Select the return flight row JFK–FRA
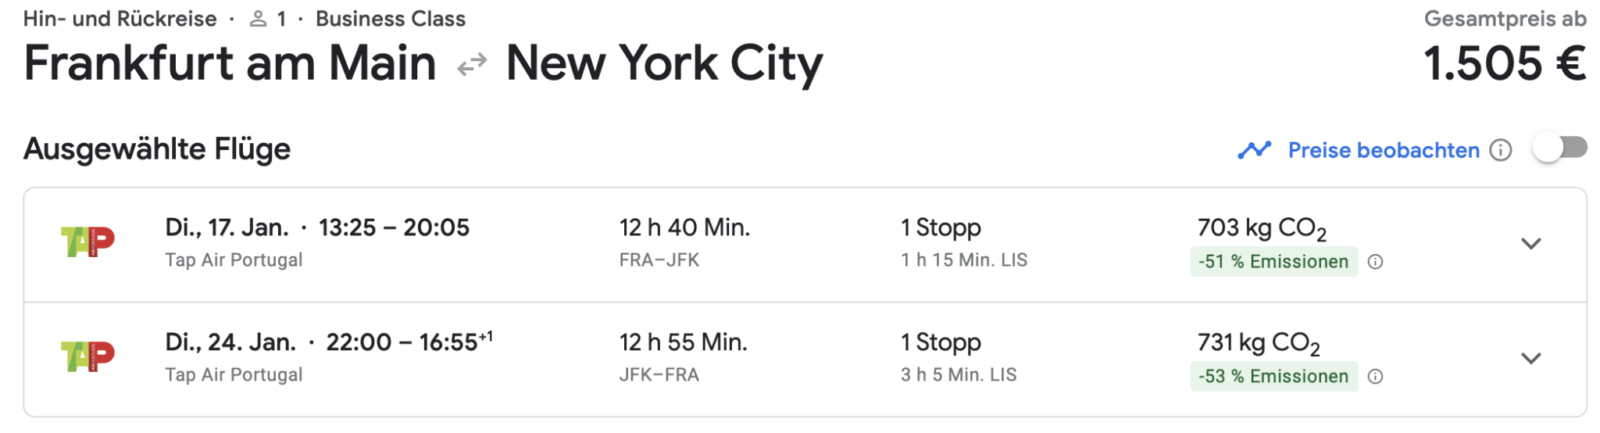 (805, 360)
